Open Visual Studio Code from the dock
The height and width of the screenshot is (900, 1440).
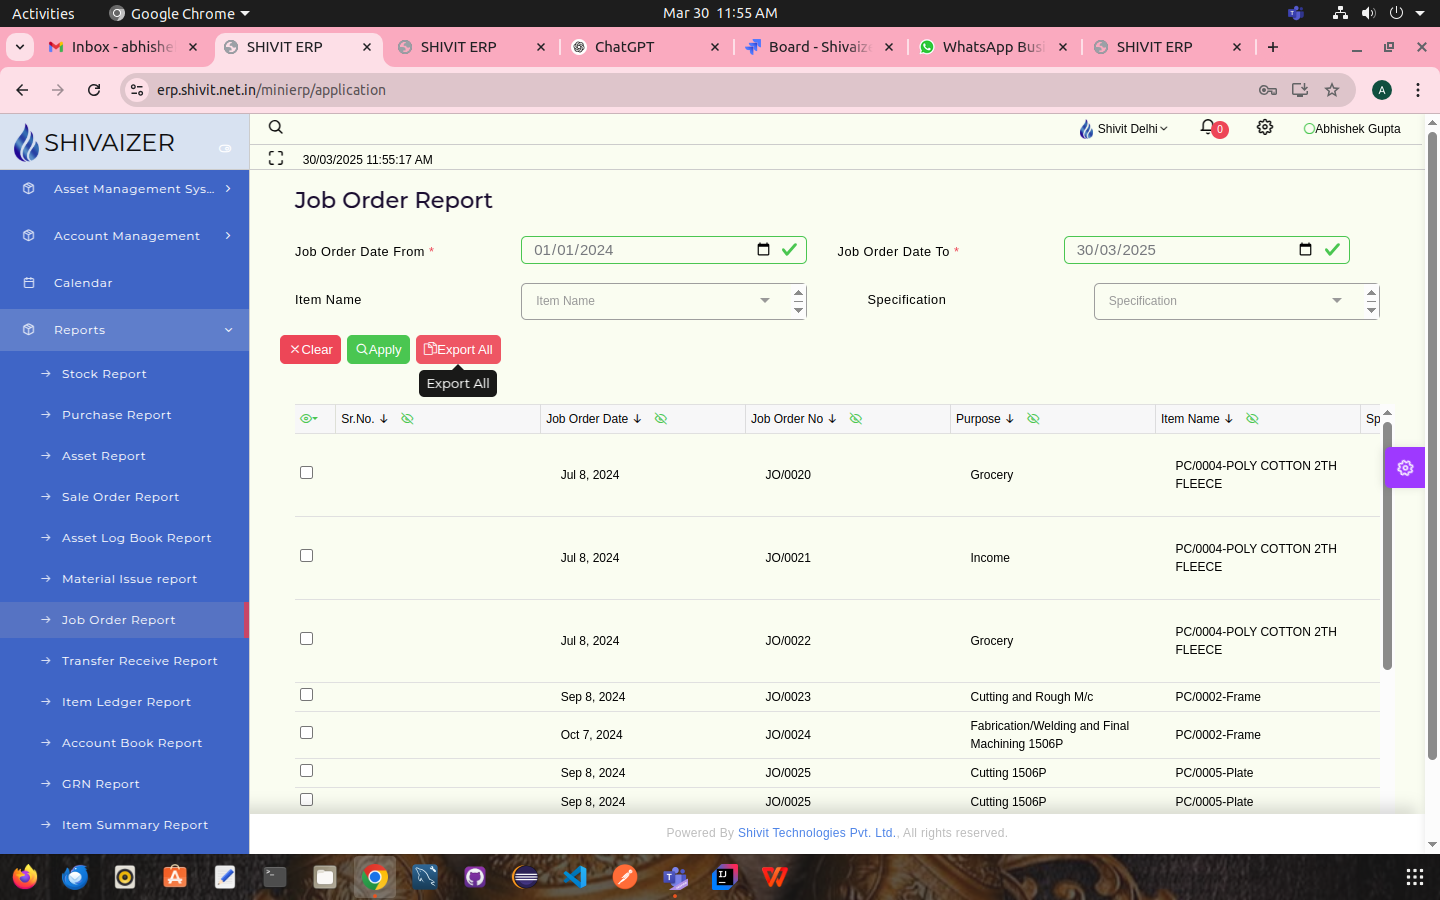click(x=575, y=877)
